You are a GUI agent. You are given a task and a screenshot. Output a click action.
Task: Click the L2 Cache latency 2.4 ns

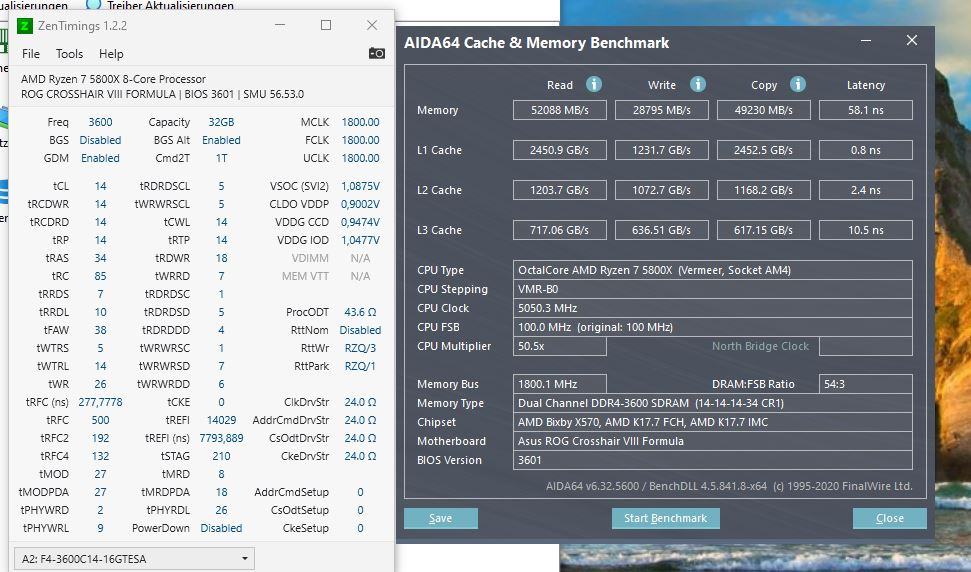866,190
